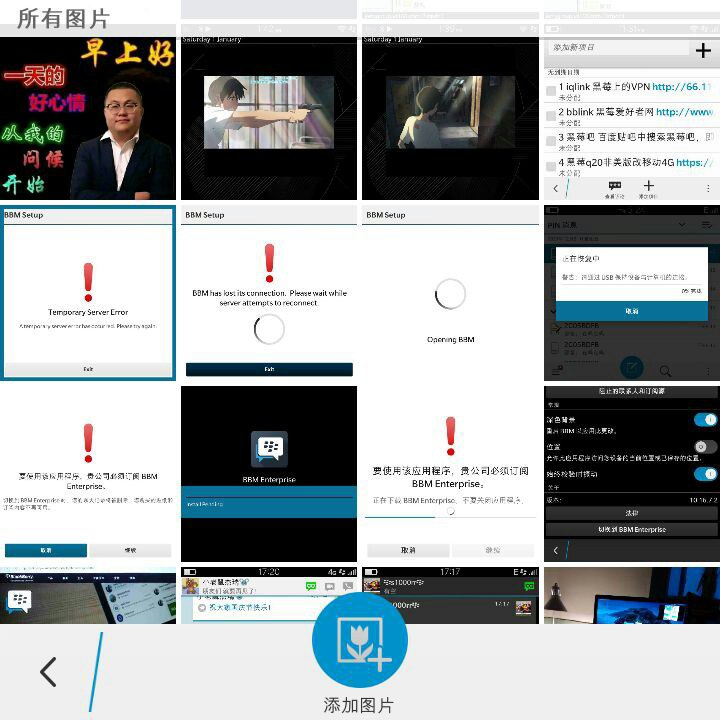This screenshot has height=720, width=720.
Task: Tap the round blue add-picture icon
Action: point(360,640)
